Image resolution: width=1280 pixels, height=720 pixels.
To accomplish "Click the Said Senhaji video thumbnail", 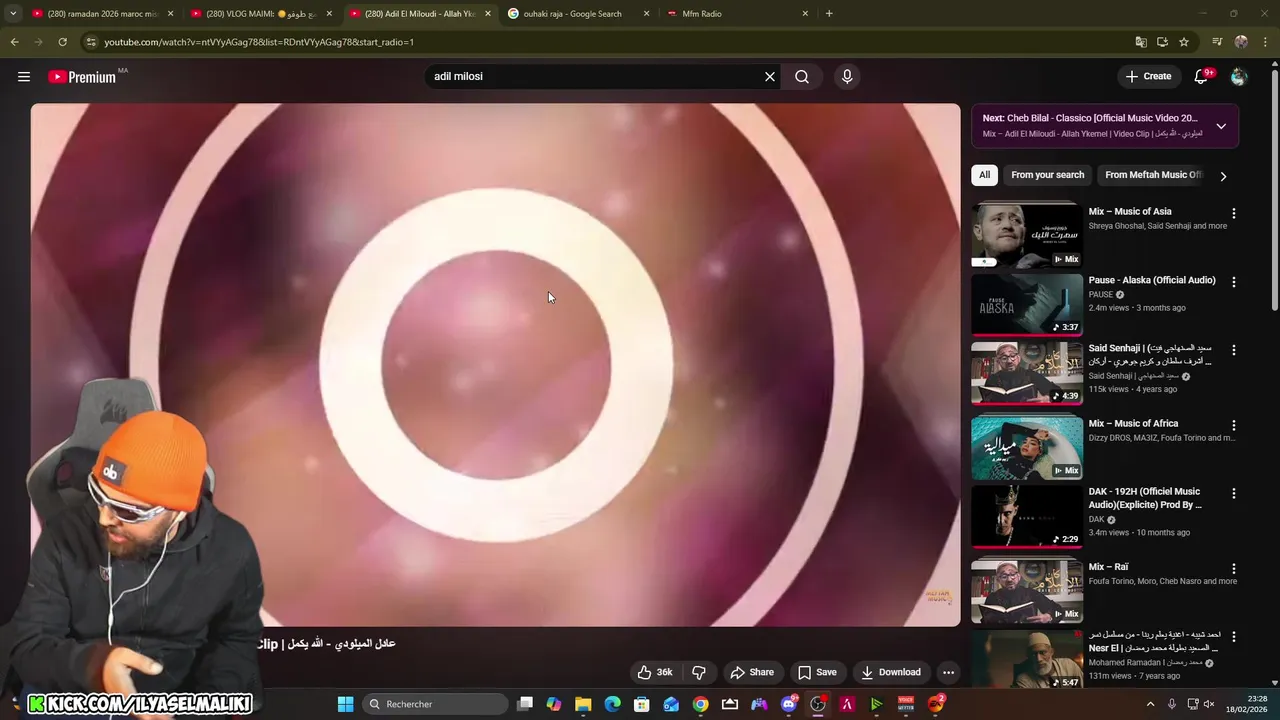I will (x=1027, y=373).
